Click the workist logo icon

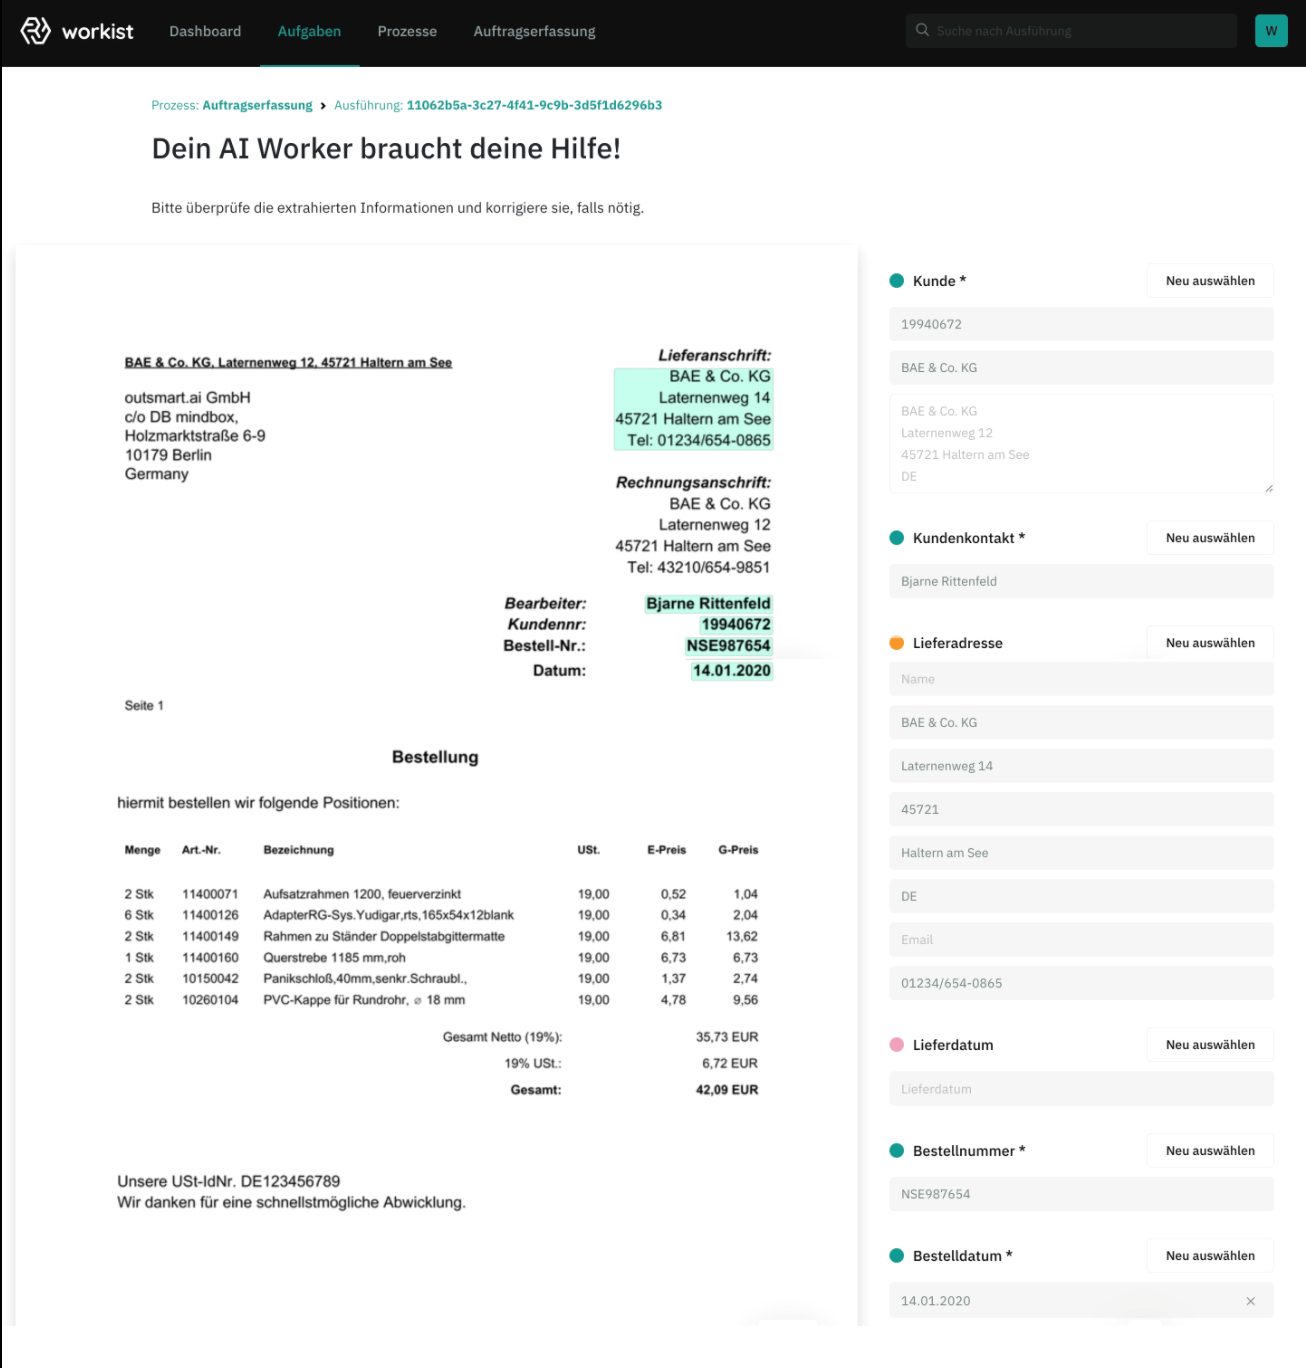click(x=36, y=31)
